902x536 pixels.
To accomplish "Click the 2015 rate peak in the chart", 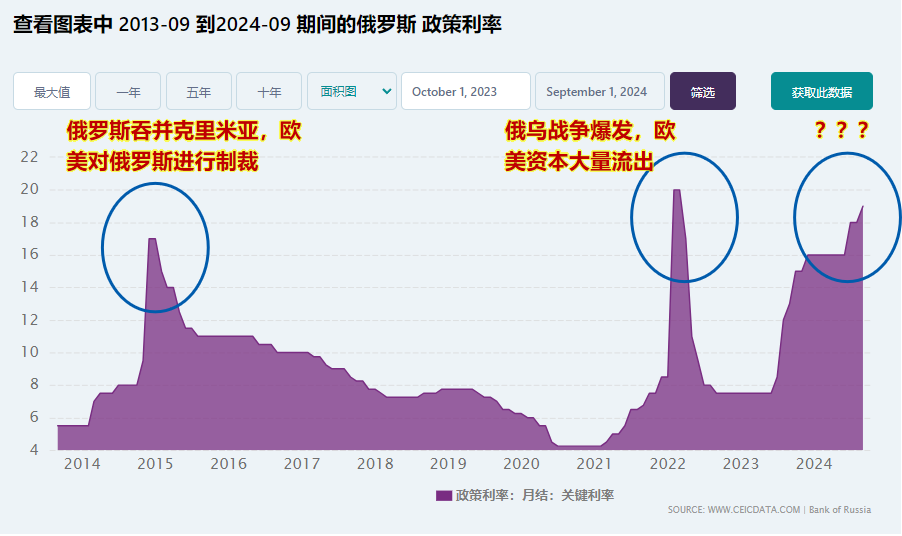I will point(152,240).
